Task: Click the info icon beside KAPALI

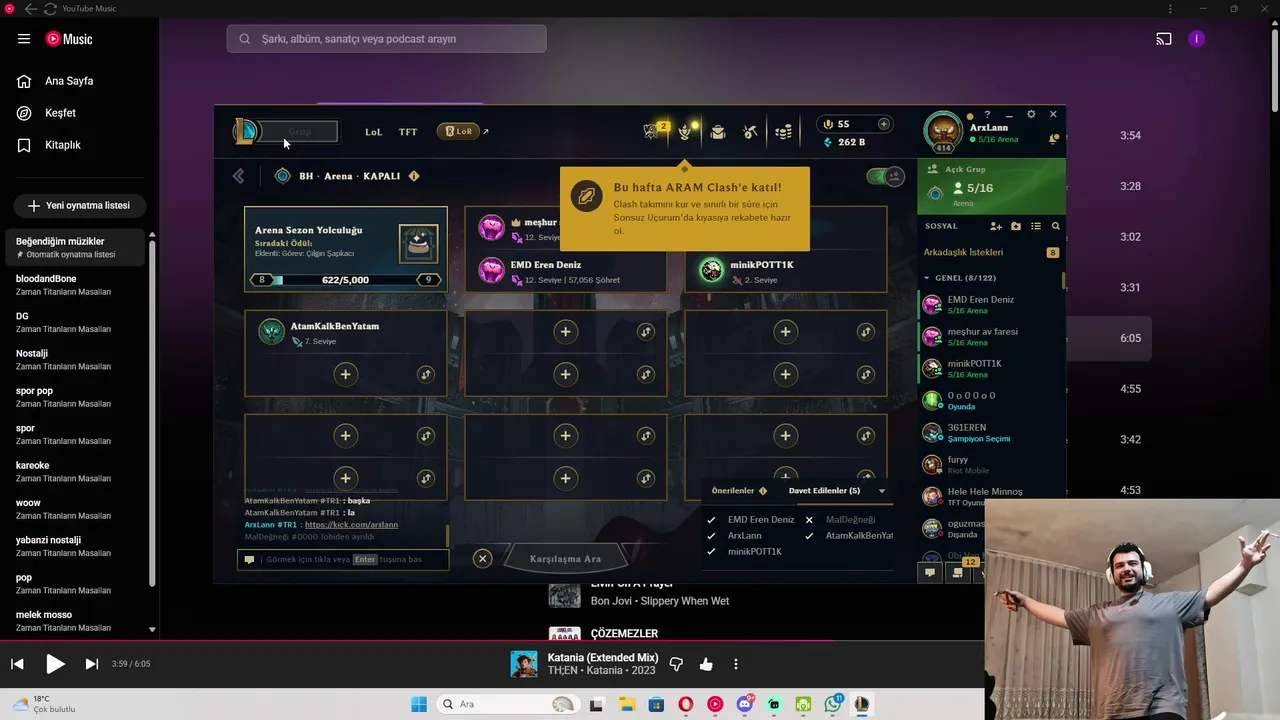Action: pyautogui.click(x=414, y=176)
